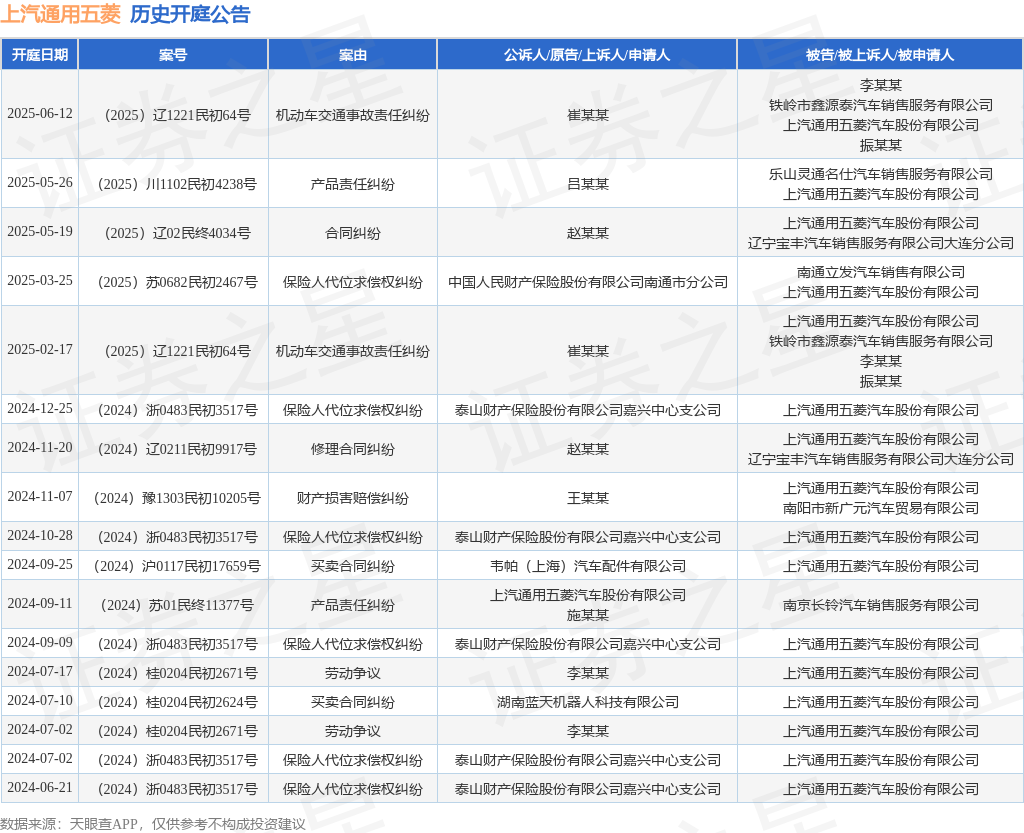This screenshot has height=833, width=1024.
Task: Click plaintiff 王某某
Action: click(x=588, y=498)
